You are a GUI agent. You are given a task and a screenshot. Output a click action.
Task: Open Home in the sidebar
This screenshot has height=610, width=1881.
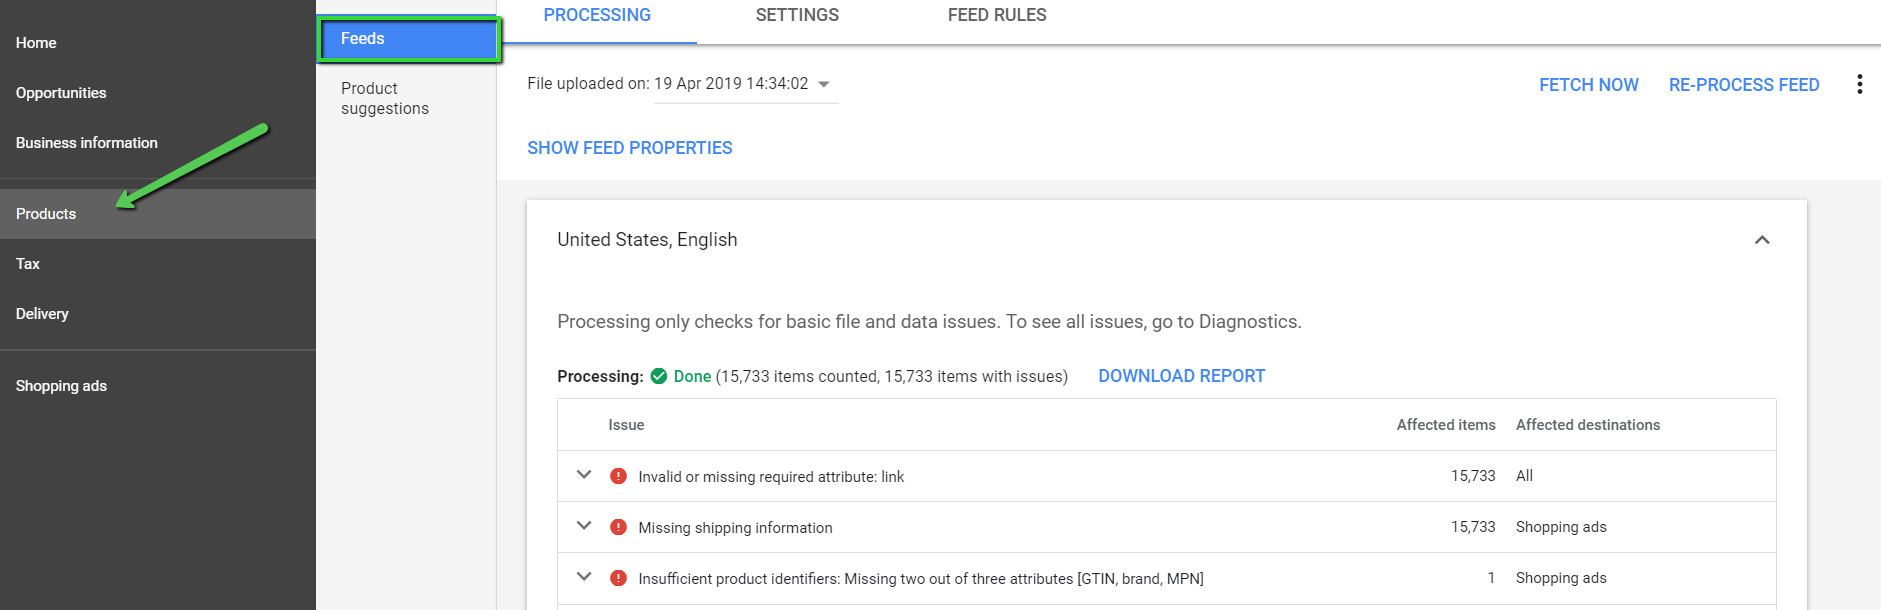(36, 43)
